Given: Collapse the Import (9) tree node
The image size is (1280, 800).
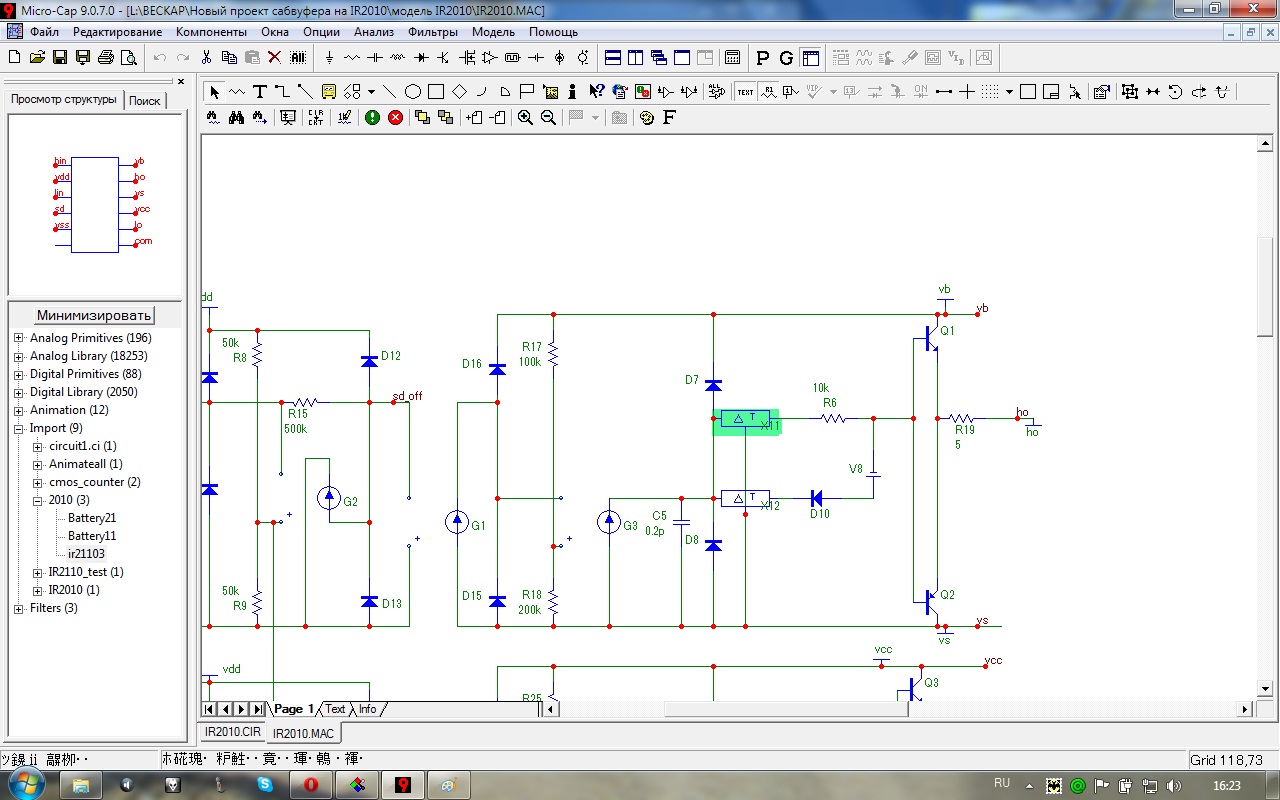Looking at the screenshot, I should click(x=19, y=428).
